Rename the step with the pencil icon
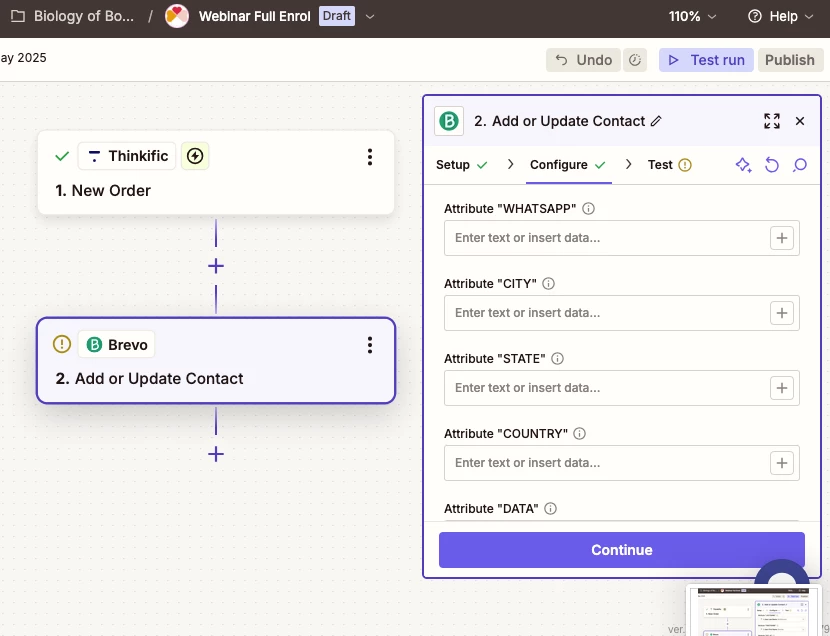 click(x=656, y=121)
